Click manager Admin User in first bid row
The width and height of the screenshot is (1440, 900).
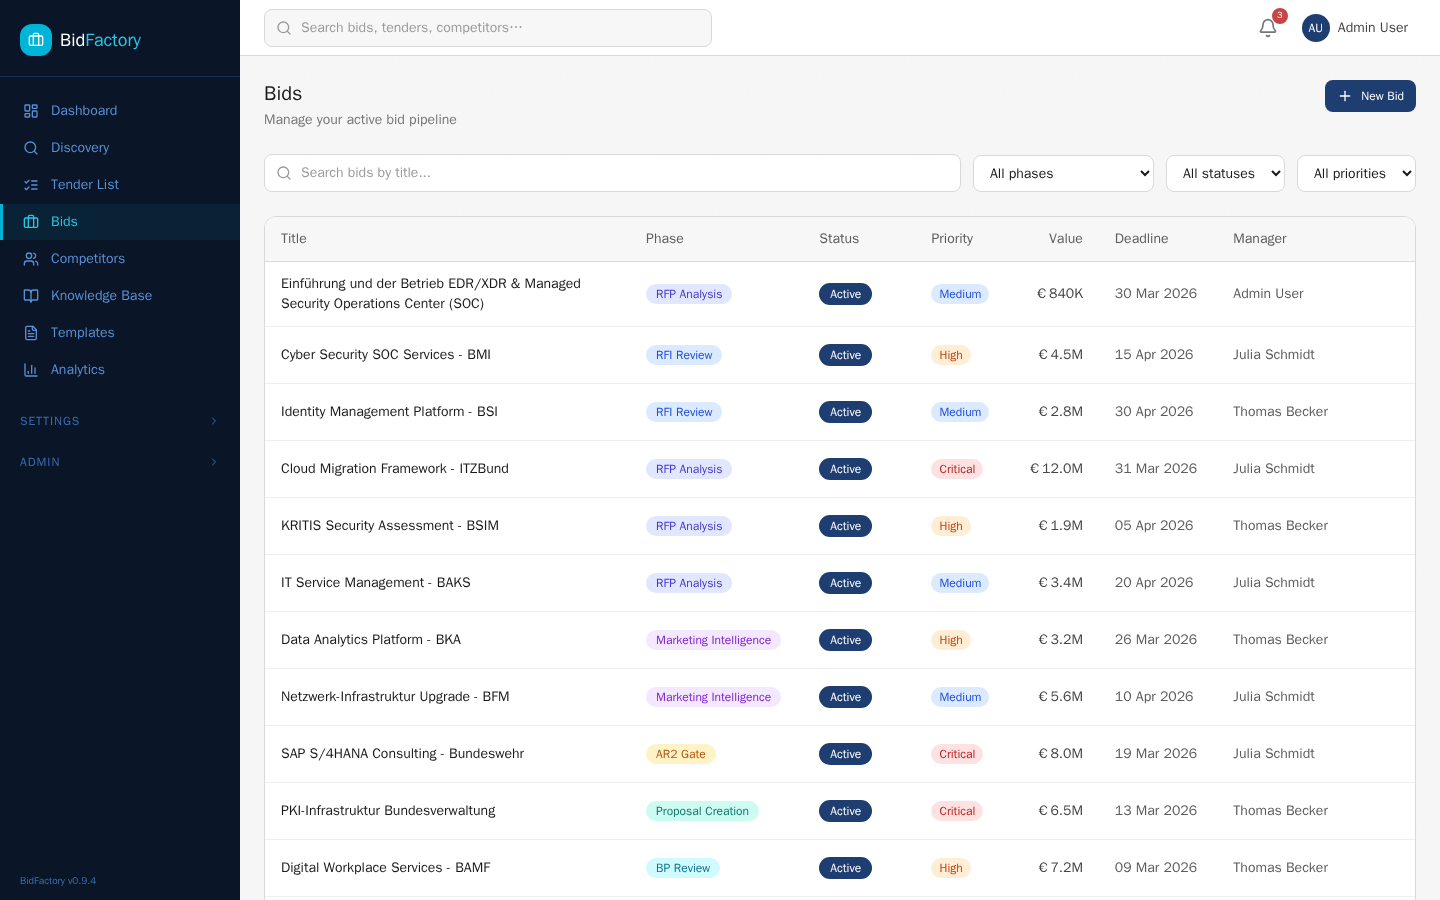pyautogui.click(x=1268, y=294)
